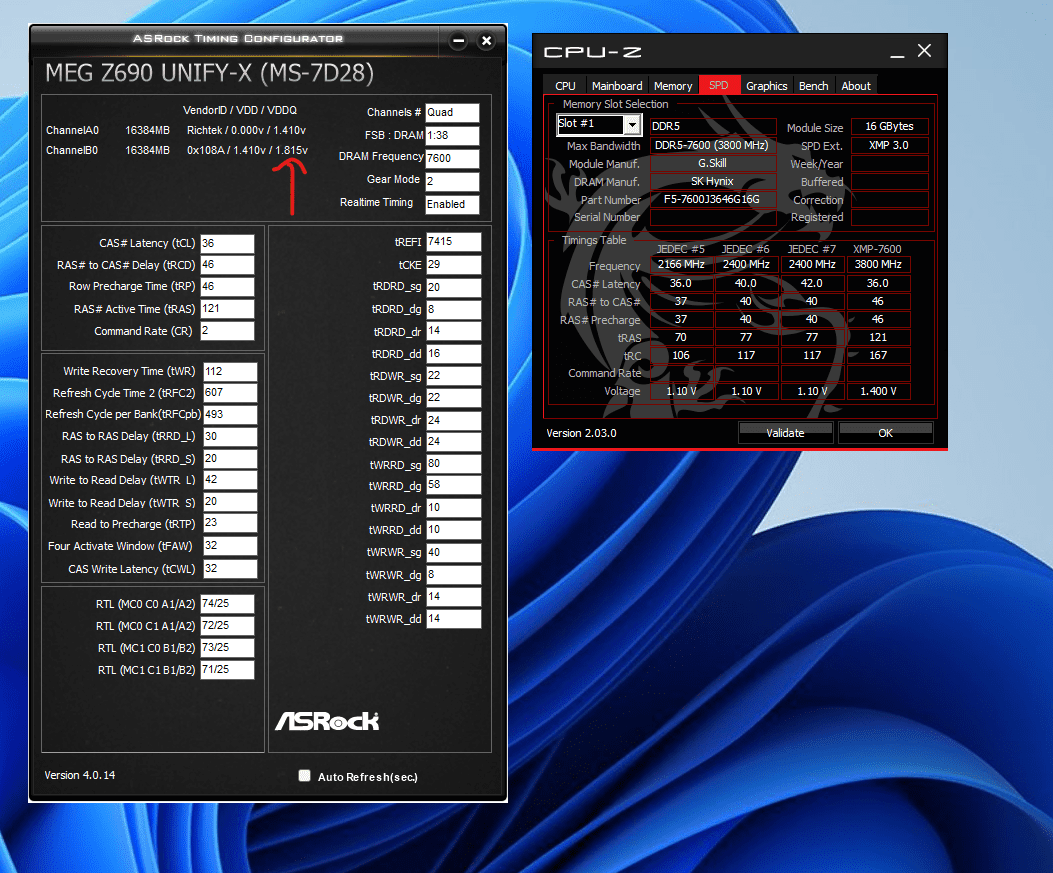
Task: Click the Gear Mode field
Action: pyautogui.click(x=452, y=181)
